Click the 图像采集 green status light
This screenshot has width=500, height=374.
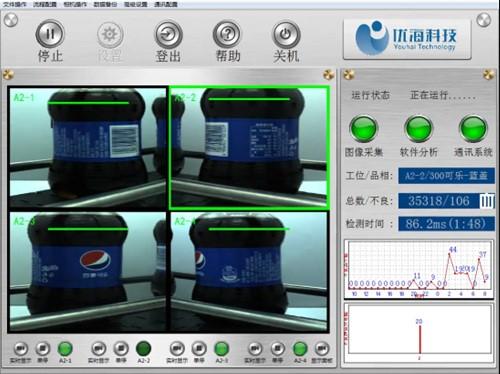363,128
